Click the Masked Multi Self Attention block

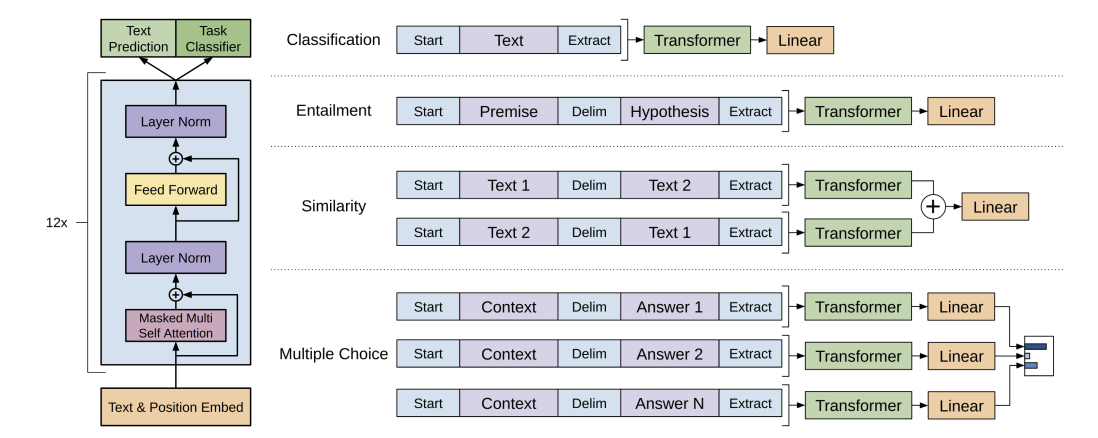(176, 326)
